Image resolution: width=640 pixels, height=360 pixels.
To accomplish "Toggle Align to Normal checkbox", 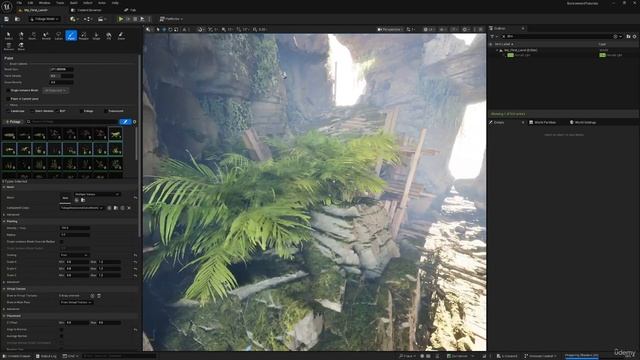I will [62, 329].
